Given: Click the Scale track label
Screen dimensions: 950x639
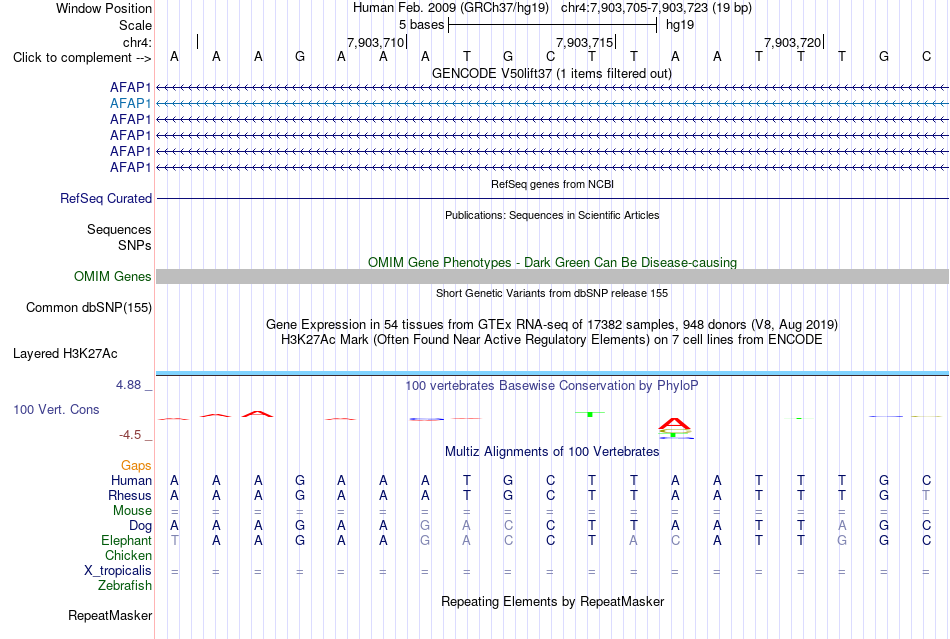Looking at the screenshot, I should click(135, 25).
